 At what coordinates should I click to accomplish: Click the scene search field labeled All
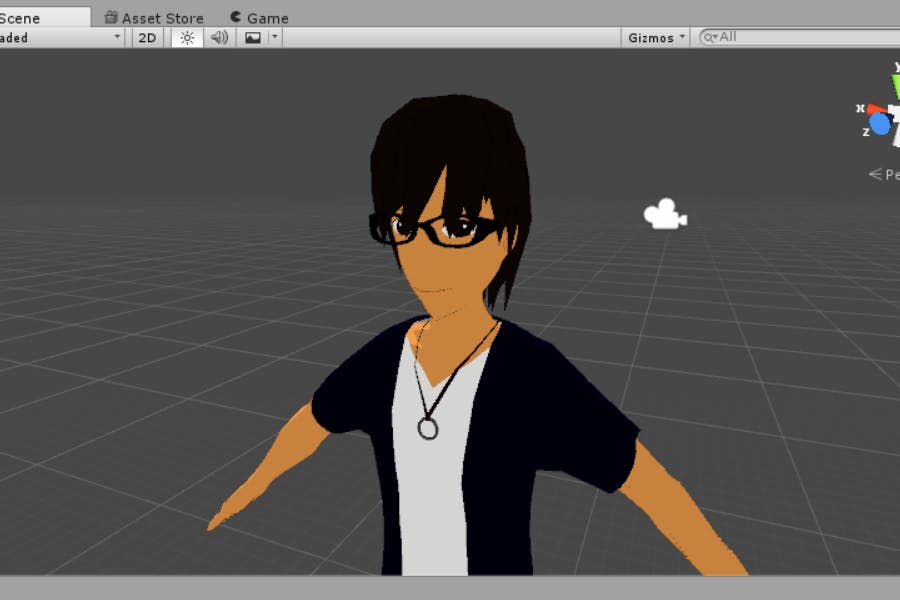(x=800, y=37)
